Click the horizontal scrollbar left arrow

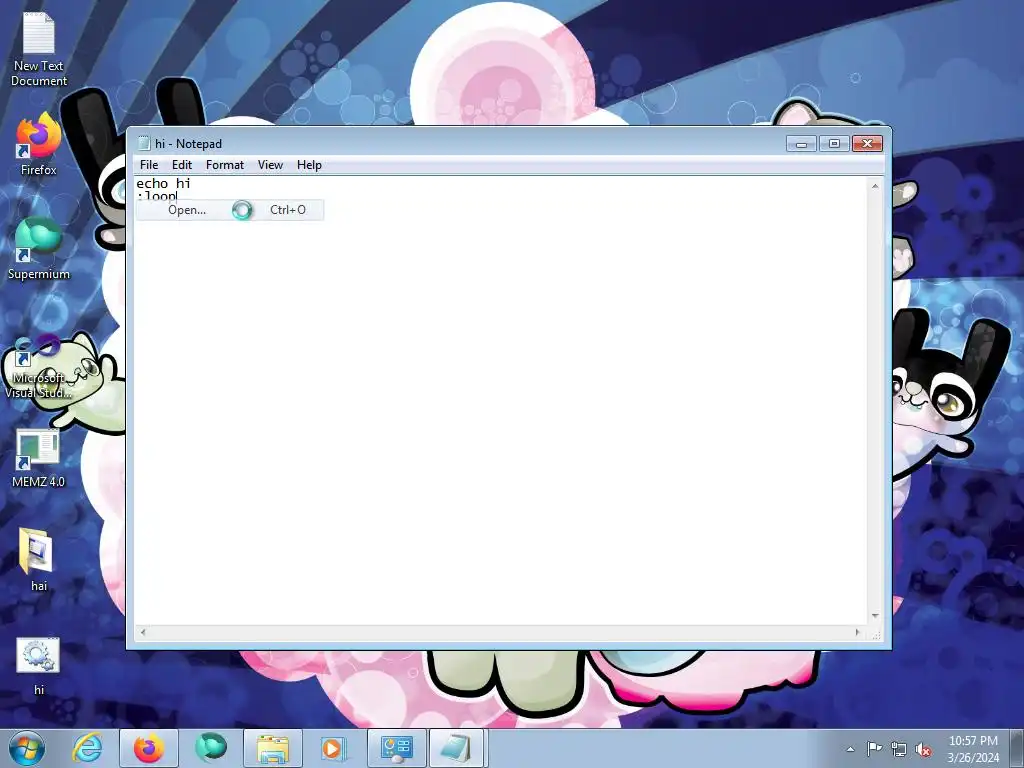click(143, 632)
